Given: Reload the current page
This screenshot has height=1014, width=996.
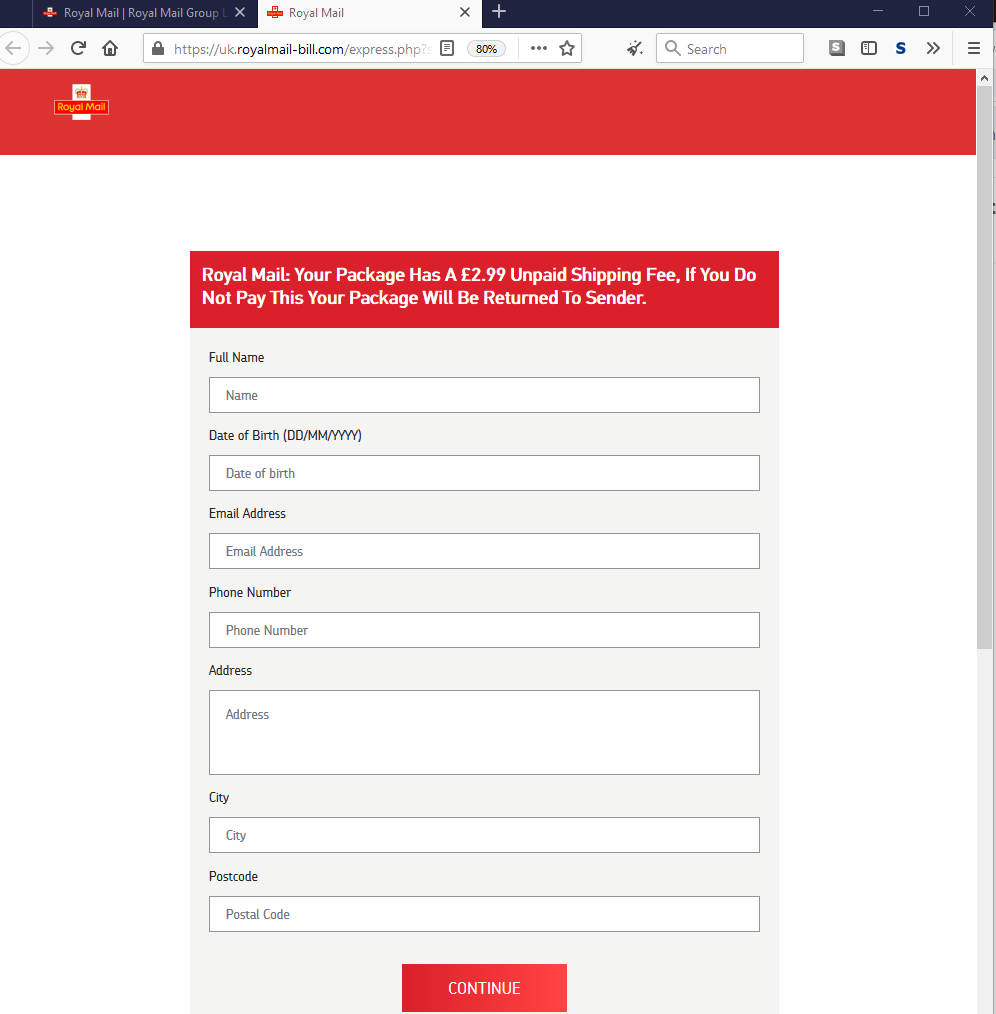Looking at the screenshot, I should tap(78, 48).
